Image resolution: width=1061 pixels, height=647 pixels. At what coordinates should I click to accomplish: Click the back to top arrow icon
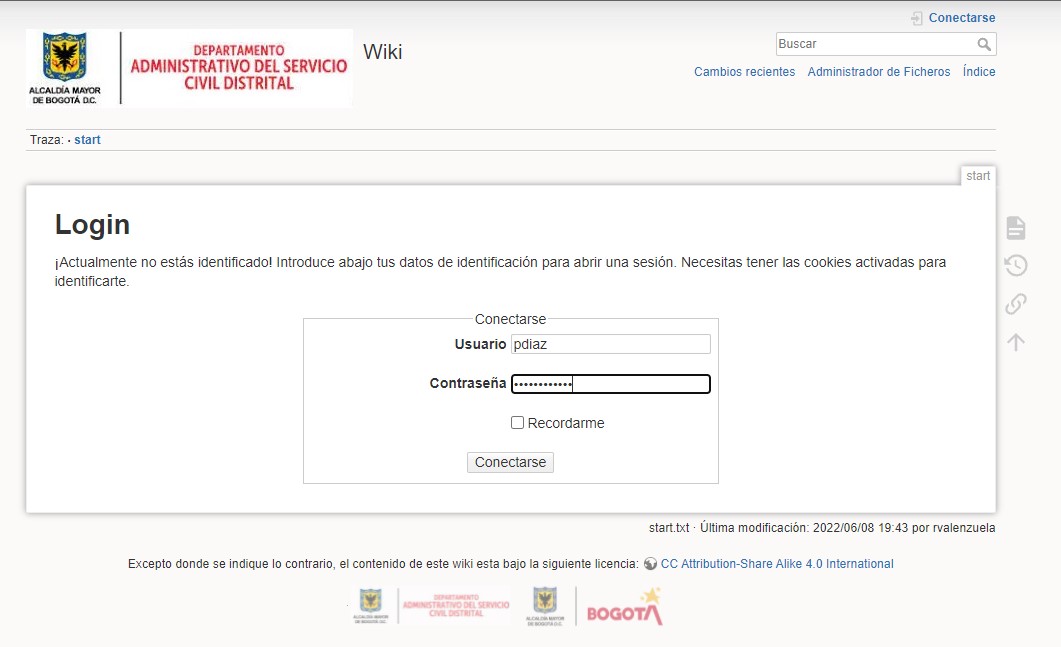(x=1016, y=342)
